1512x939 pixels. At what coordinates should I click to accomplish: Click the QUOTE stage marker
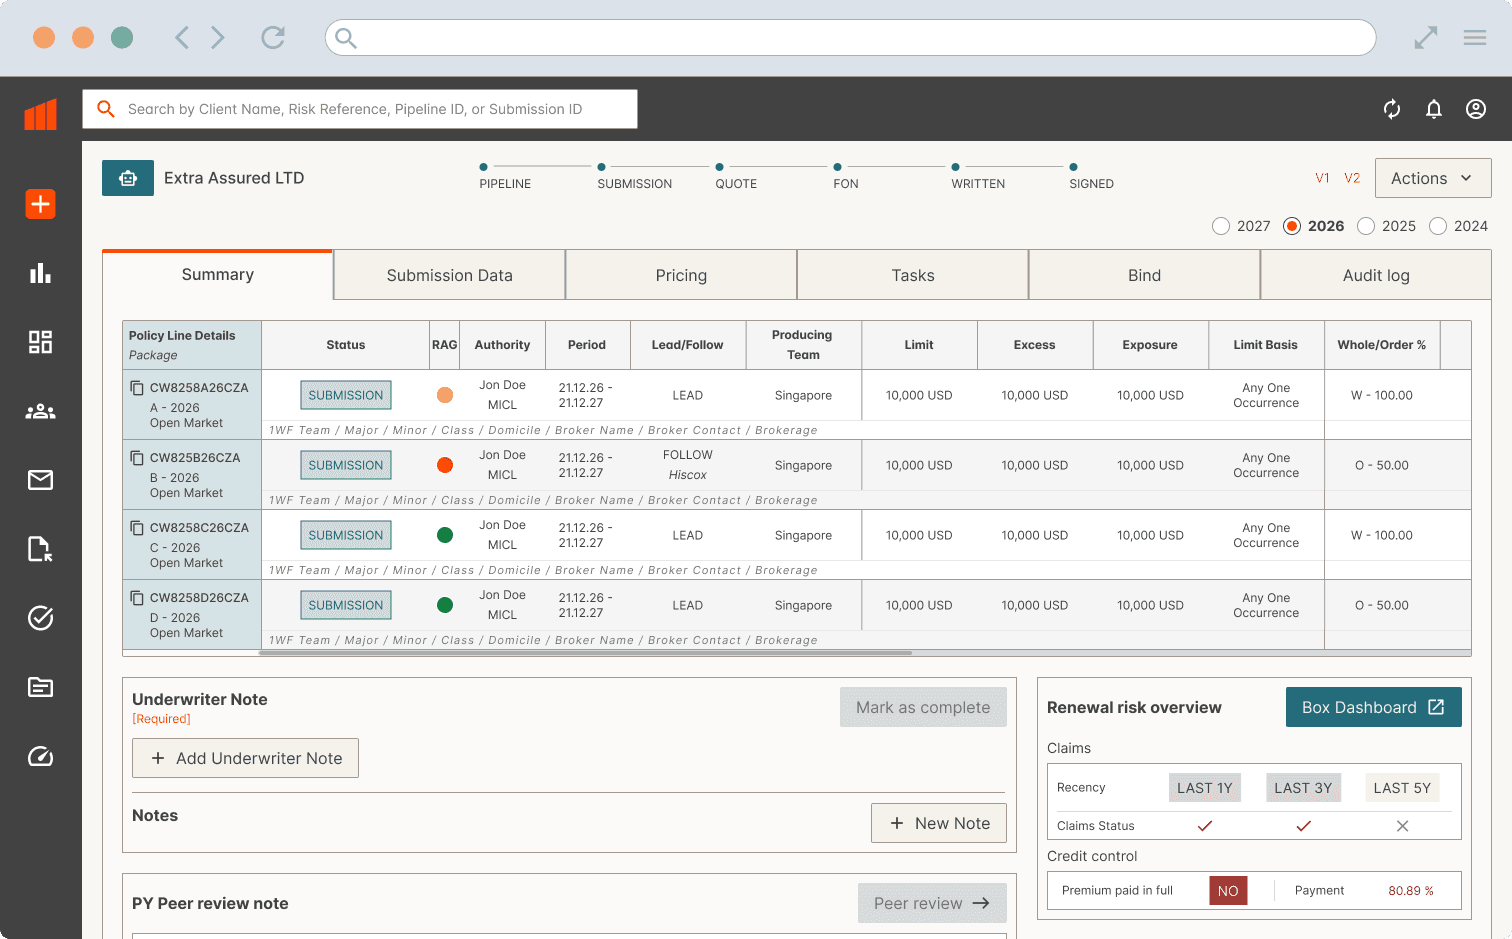[x=720, y=167]
